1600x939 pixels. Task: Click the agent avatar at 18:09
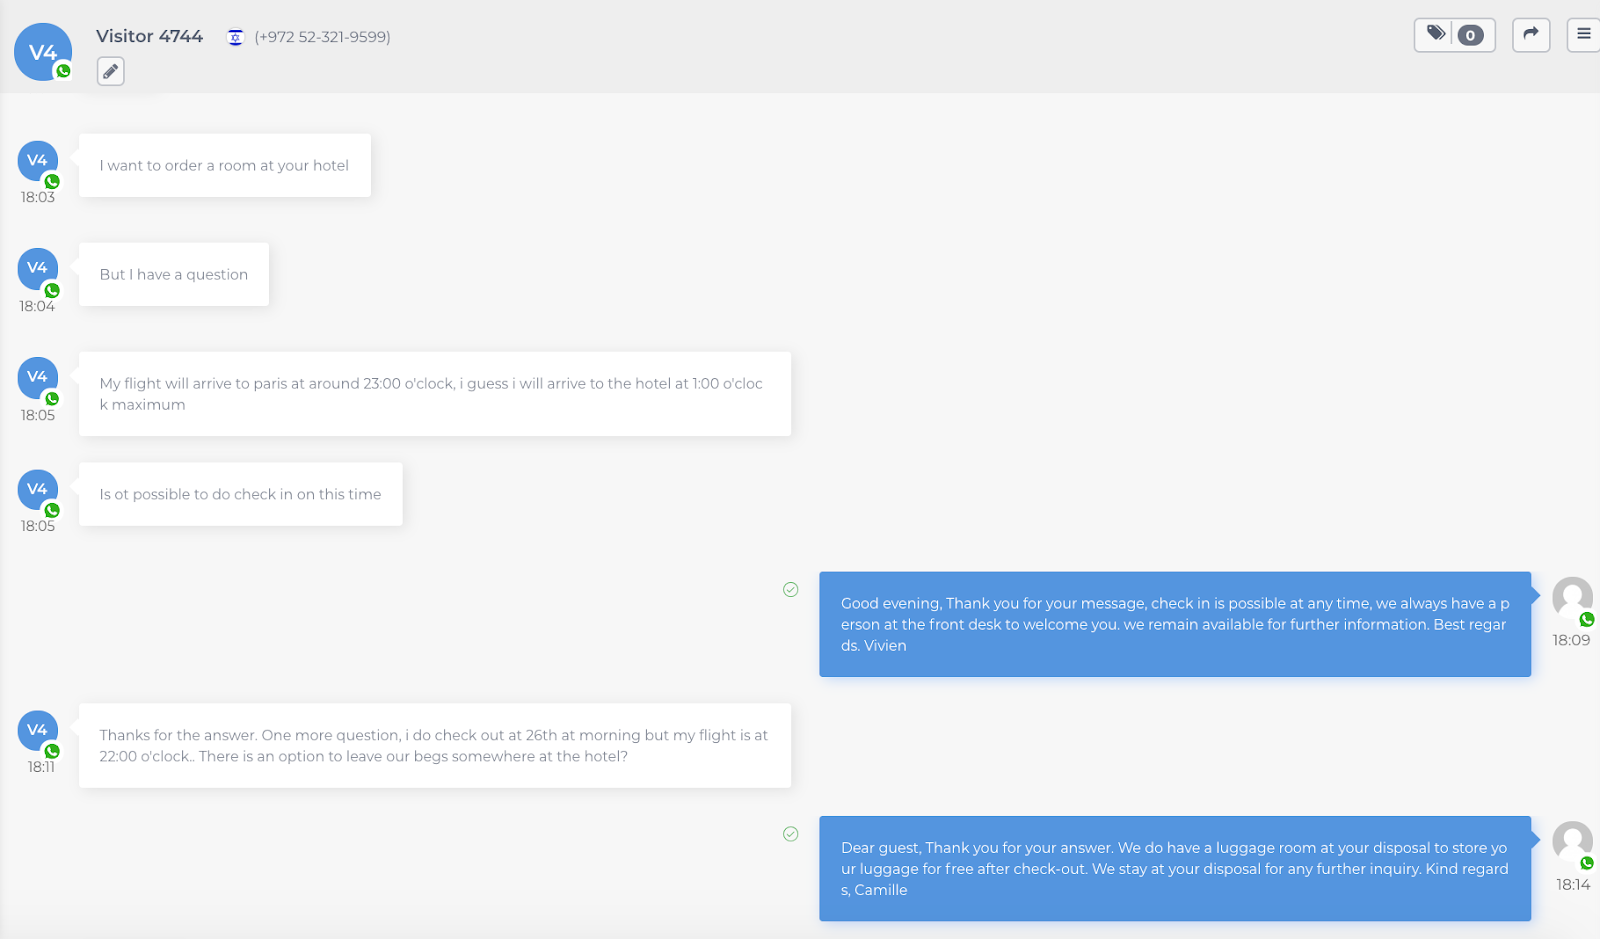tap(1571, 598)
